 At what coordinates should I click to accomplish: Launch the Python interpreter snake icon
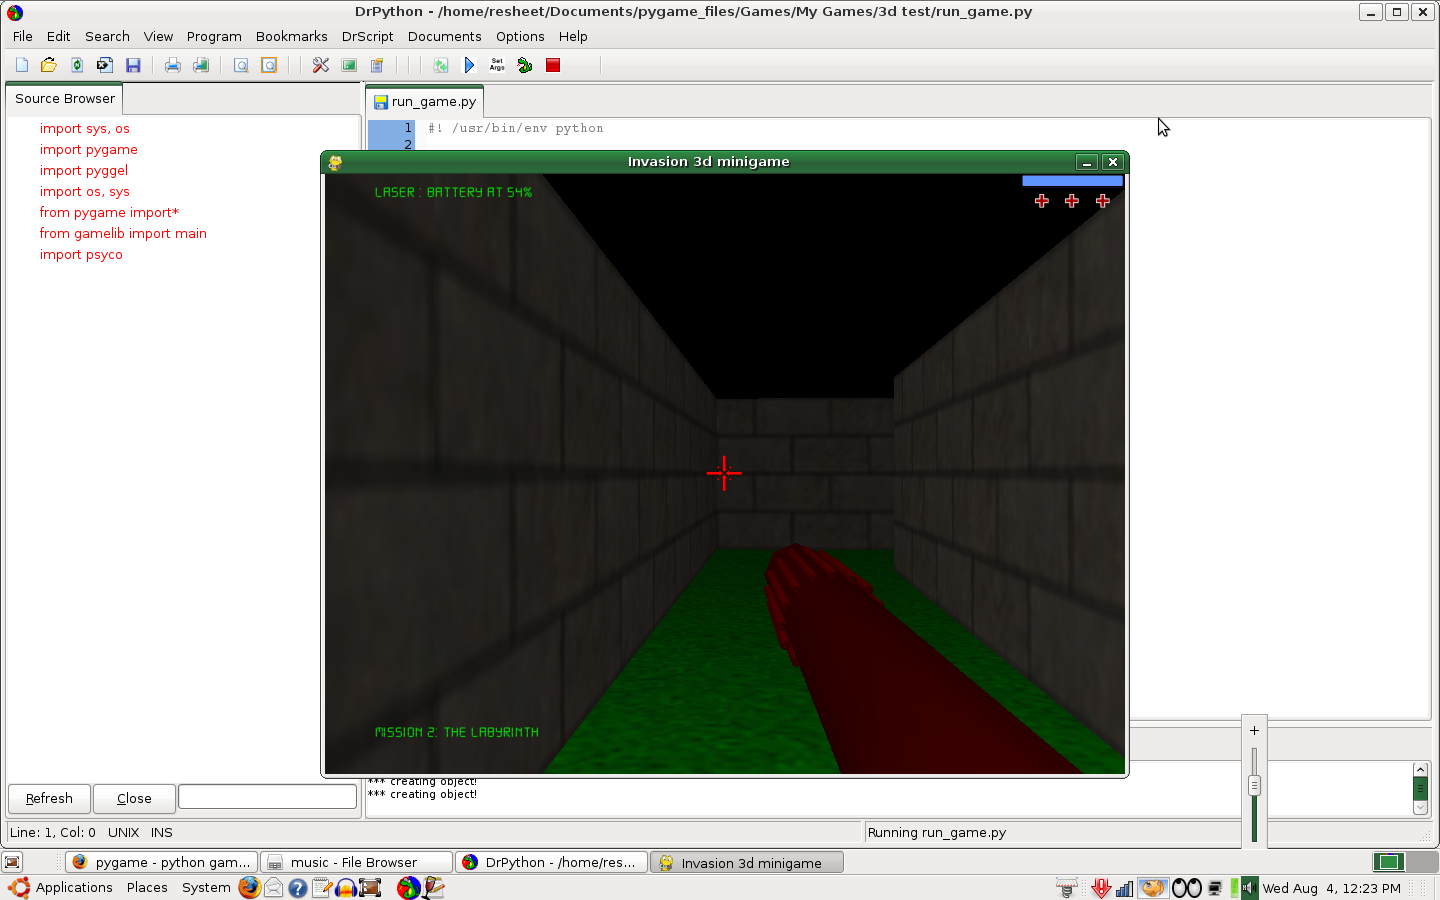525,65
